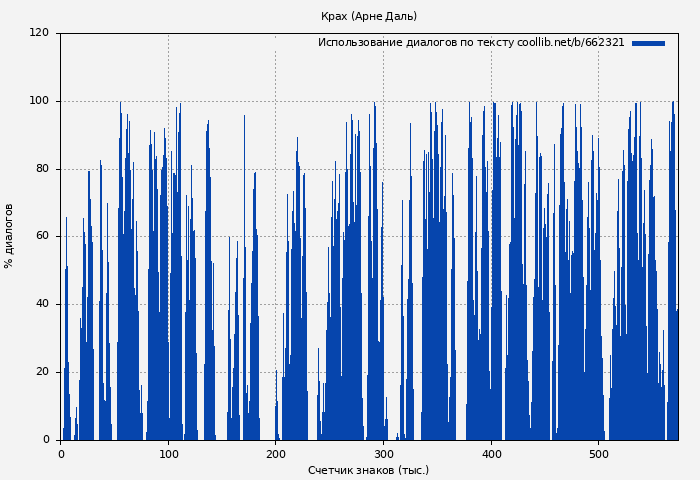Click the 300 tick label on the x-axis
The height and width of the screenshot is (480, 700).
click(383, 454)
